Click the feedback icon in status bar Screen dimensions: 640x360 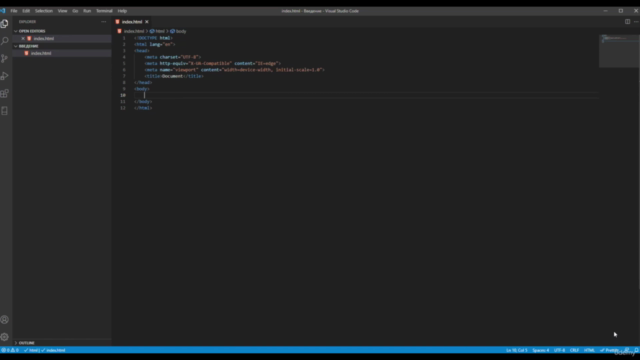pos(627,350)
